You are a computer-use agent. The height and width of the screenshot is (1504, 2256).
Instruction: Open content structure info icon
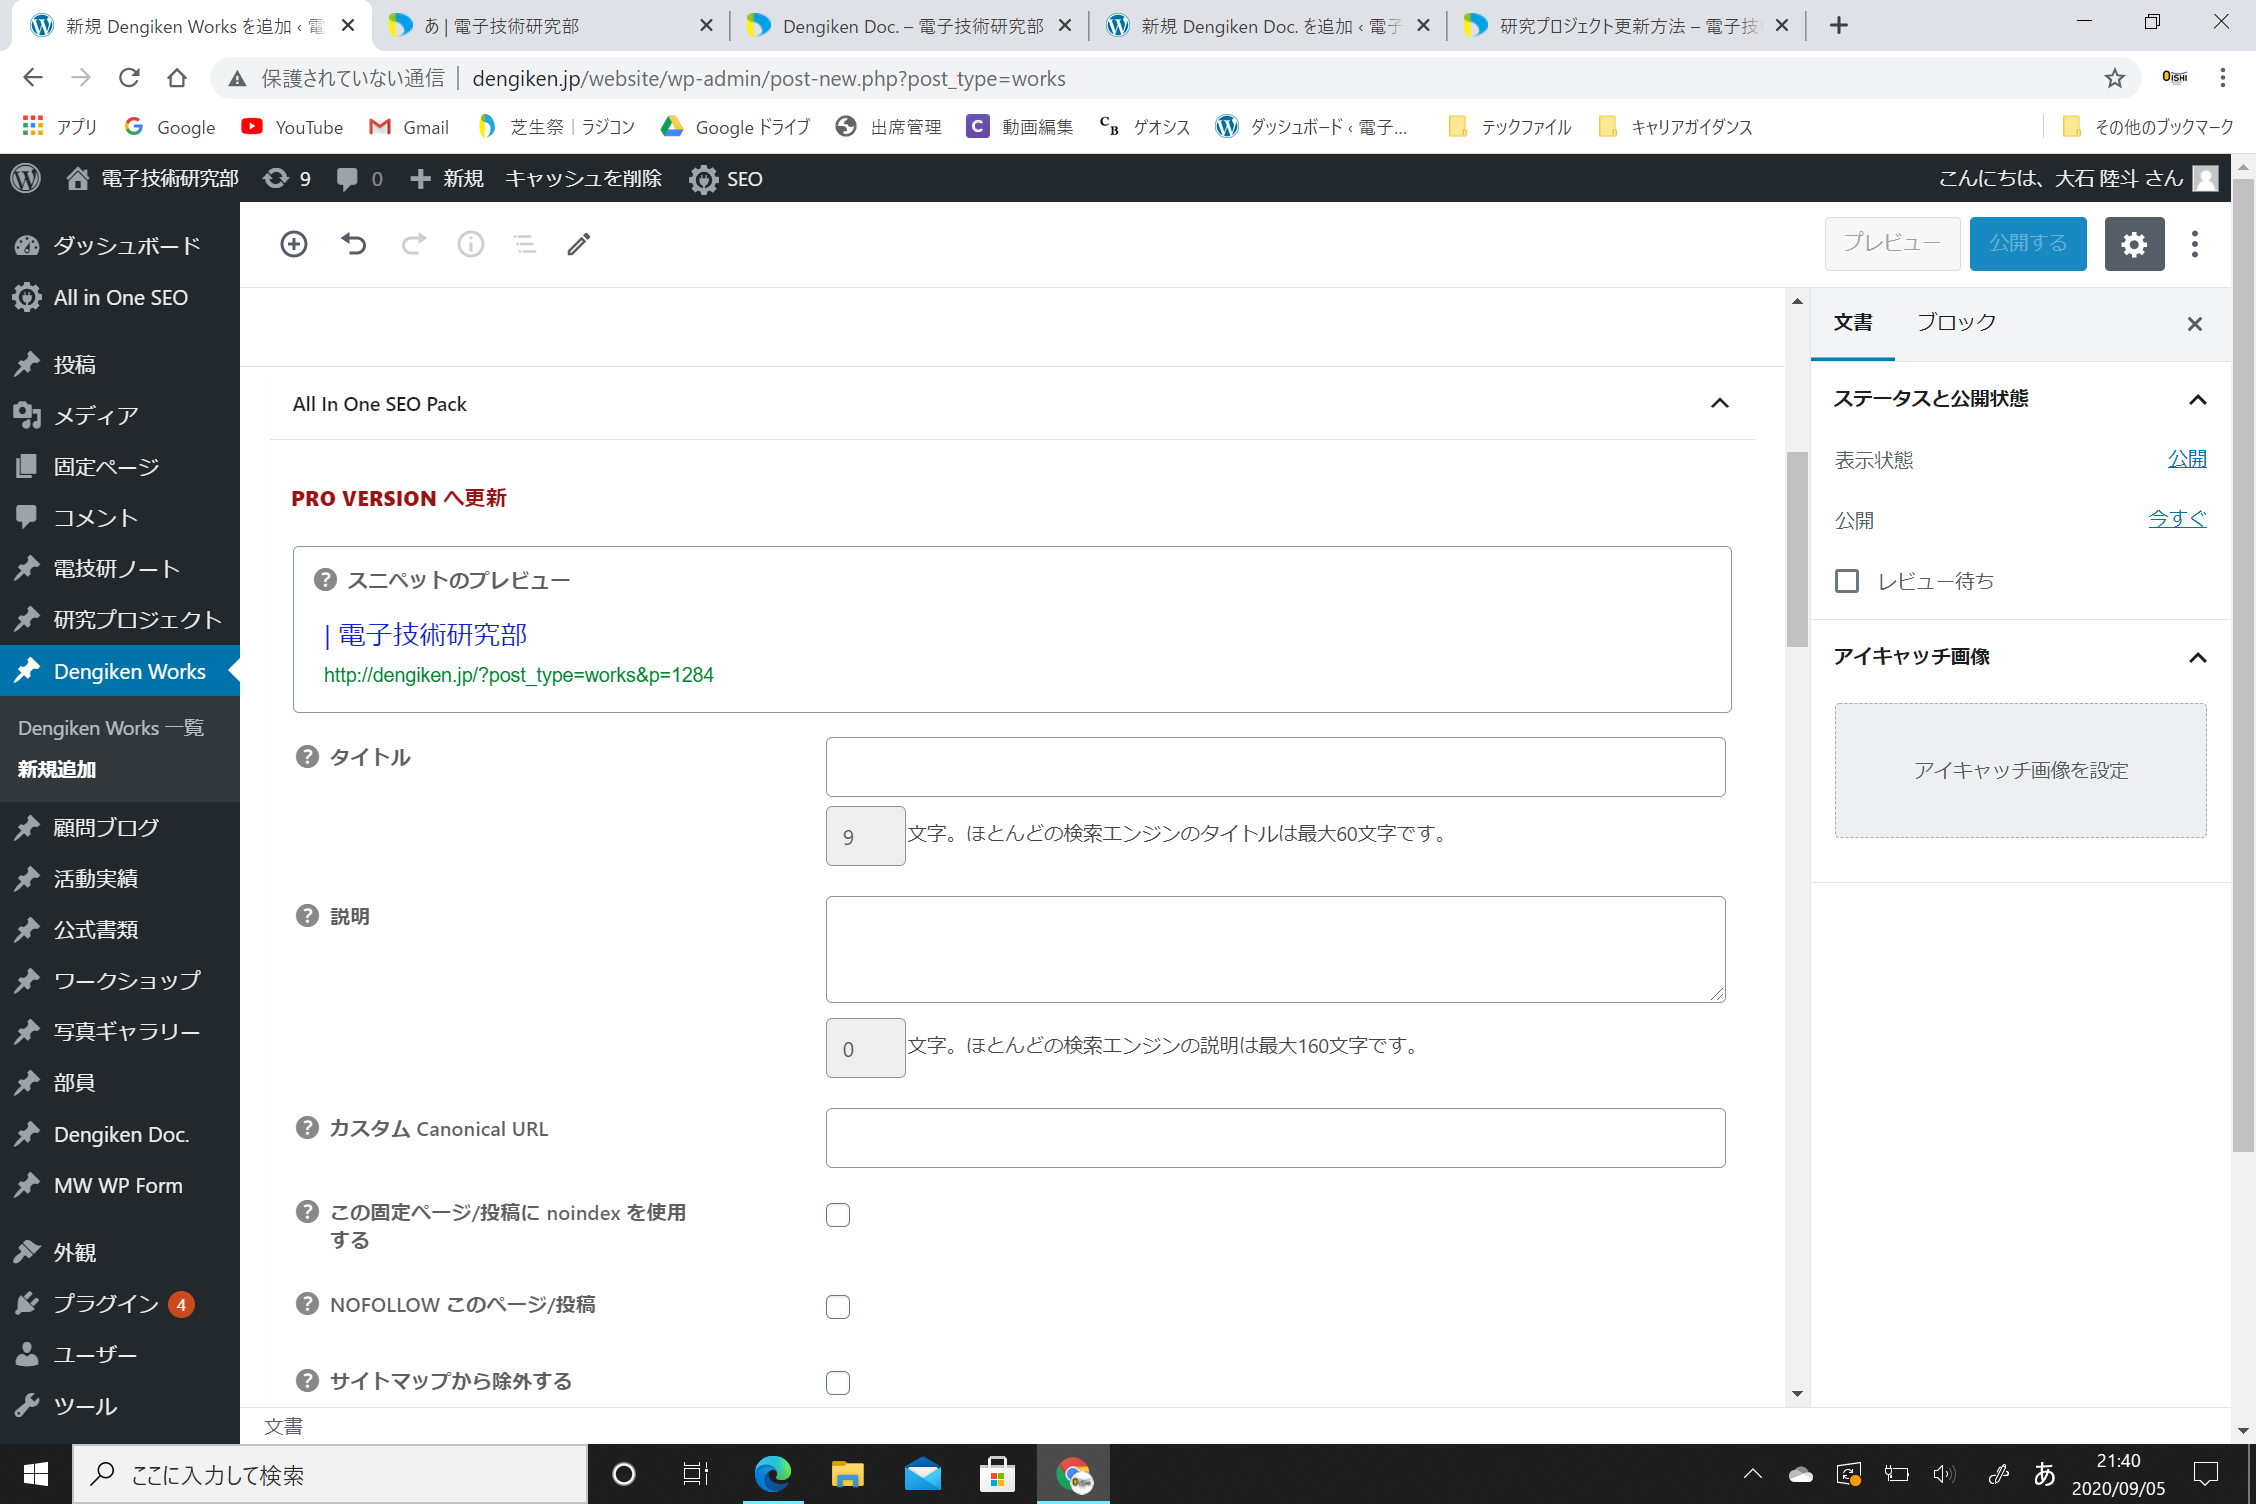click(x=471, y=244)
